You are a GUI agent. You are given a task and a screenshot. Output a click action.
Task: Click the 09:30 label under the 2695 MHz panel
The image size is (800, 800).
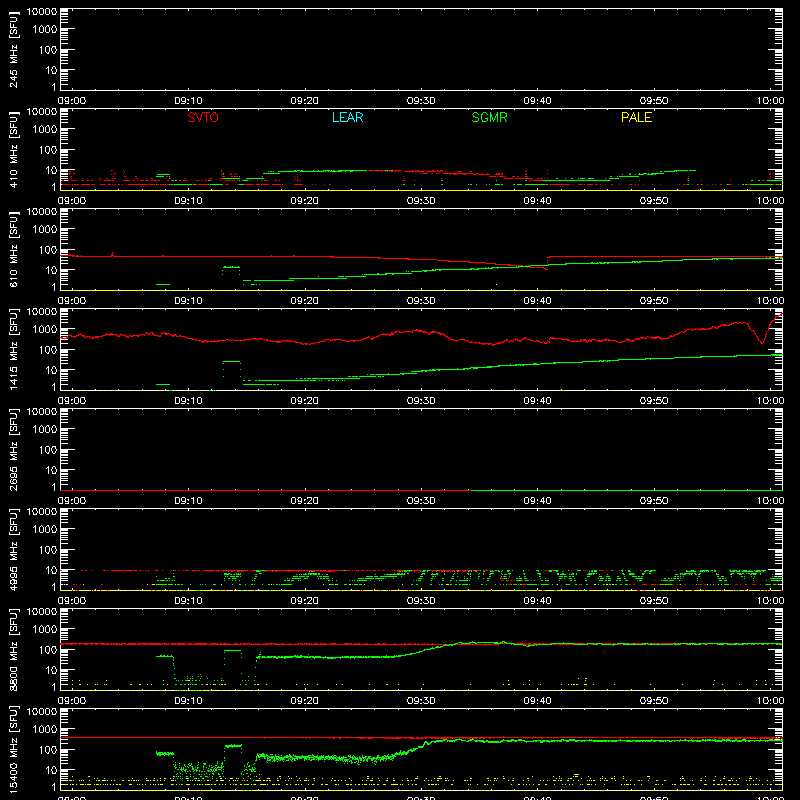point(421,501)
